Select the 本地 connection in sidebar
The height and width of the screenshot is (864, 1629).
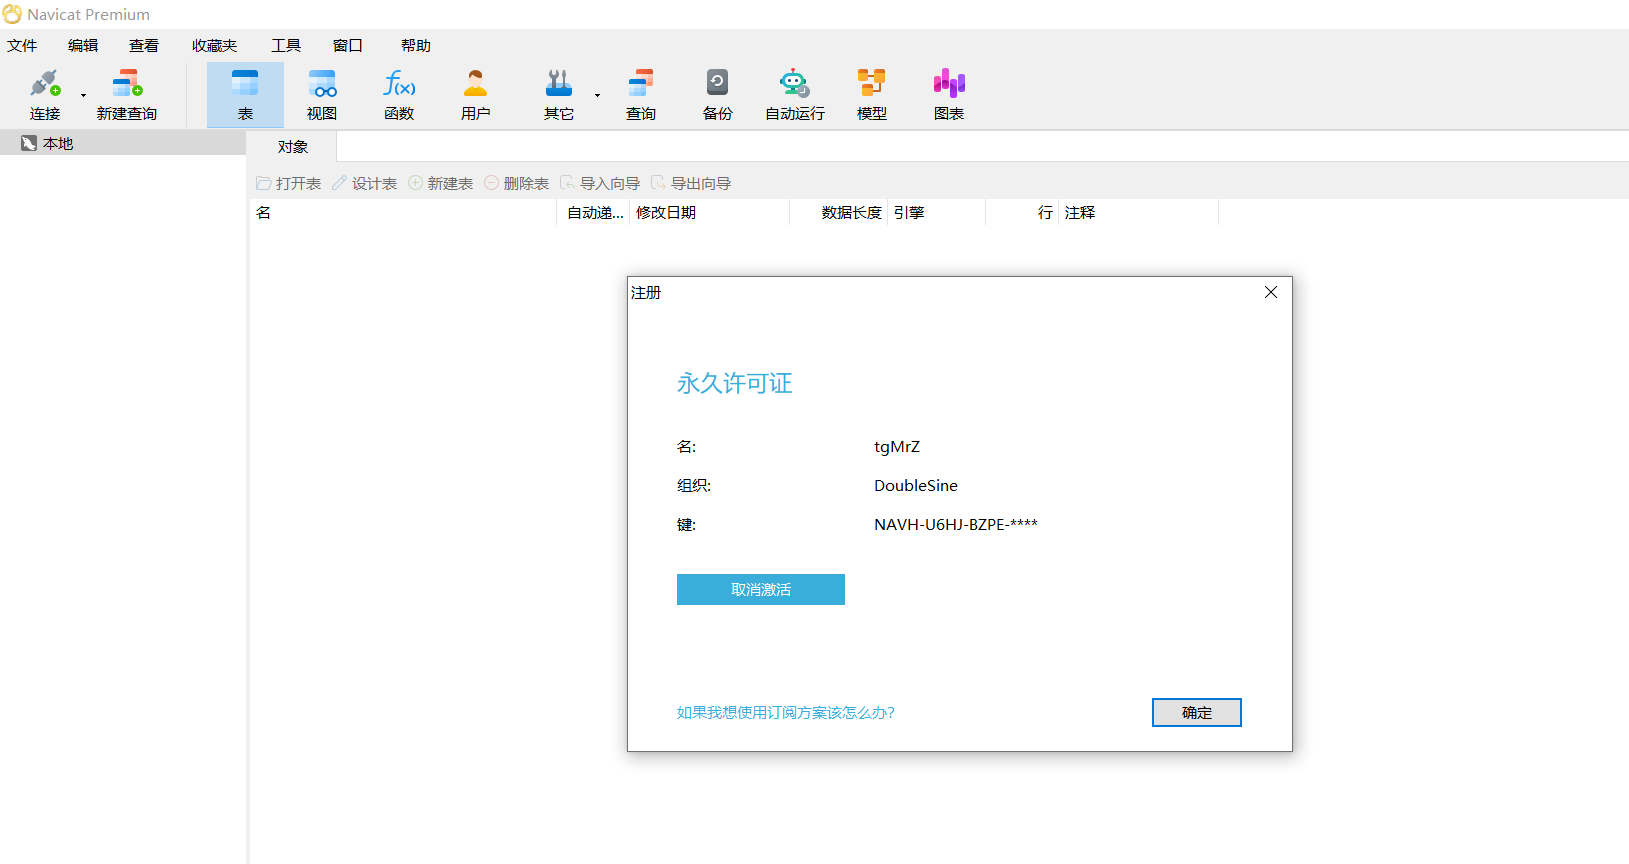coord(123,144)
